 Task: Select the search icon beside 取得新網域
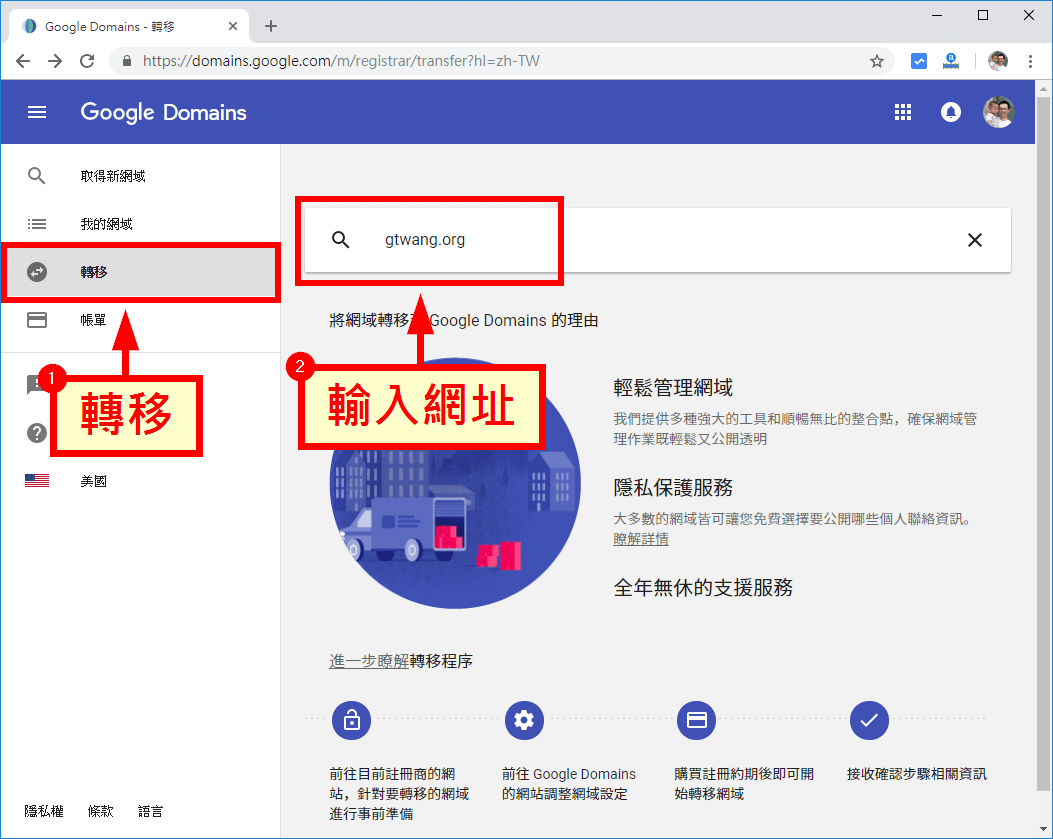37,175
